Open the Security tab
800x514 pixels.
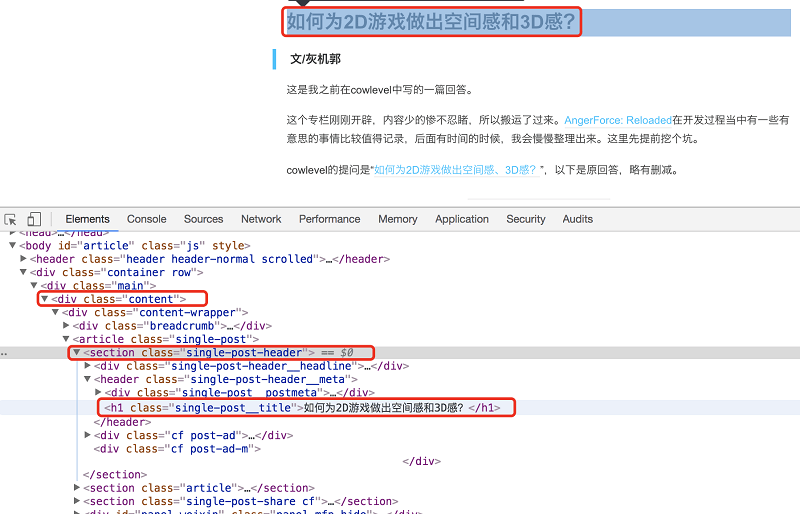tap(525, 219)
